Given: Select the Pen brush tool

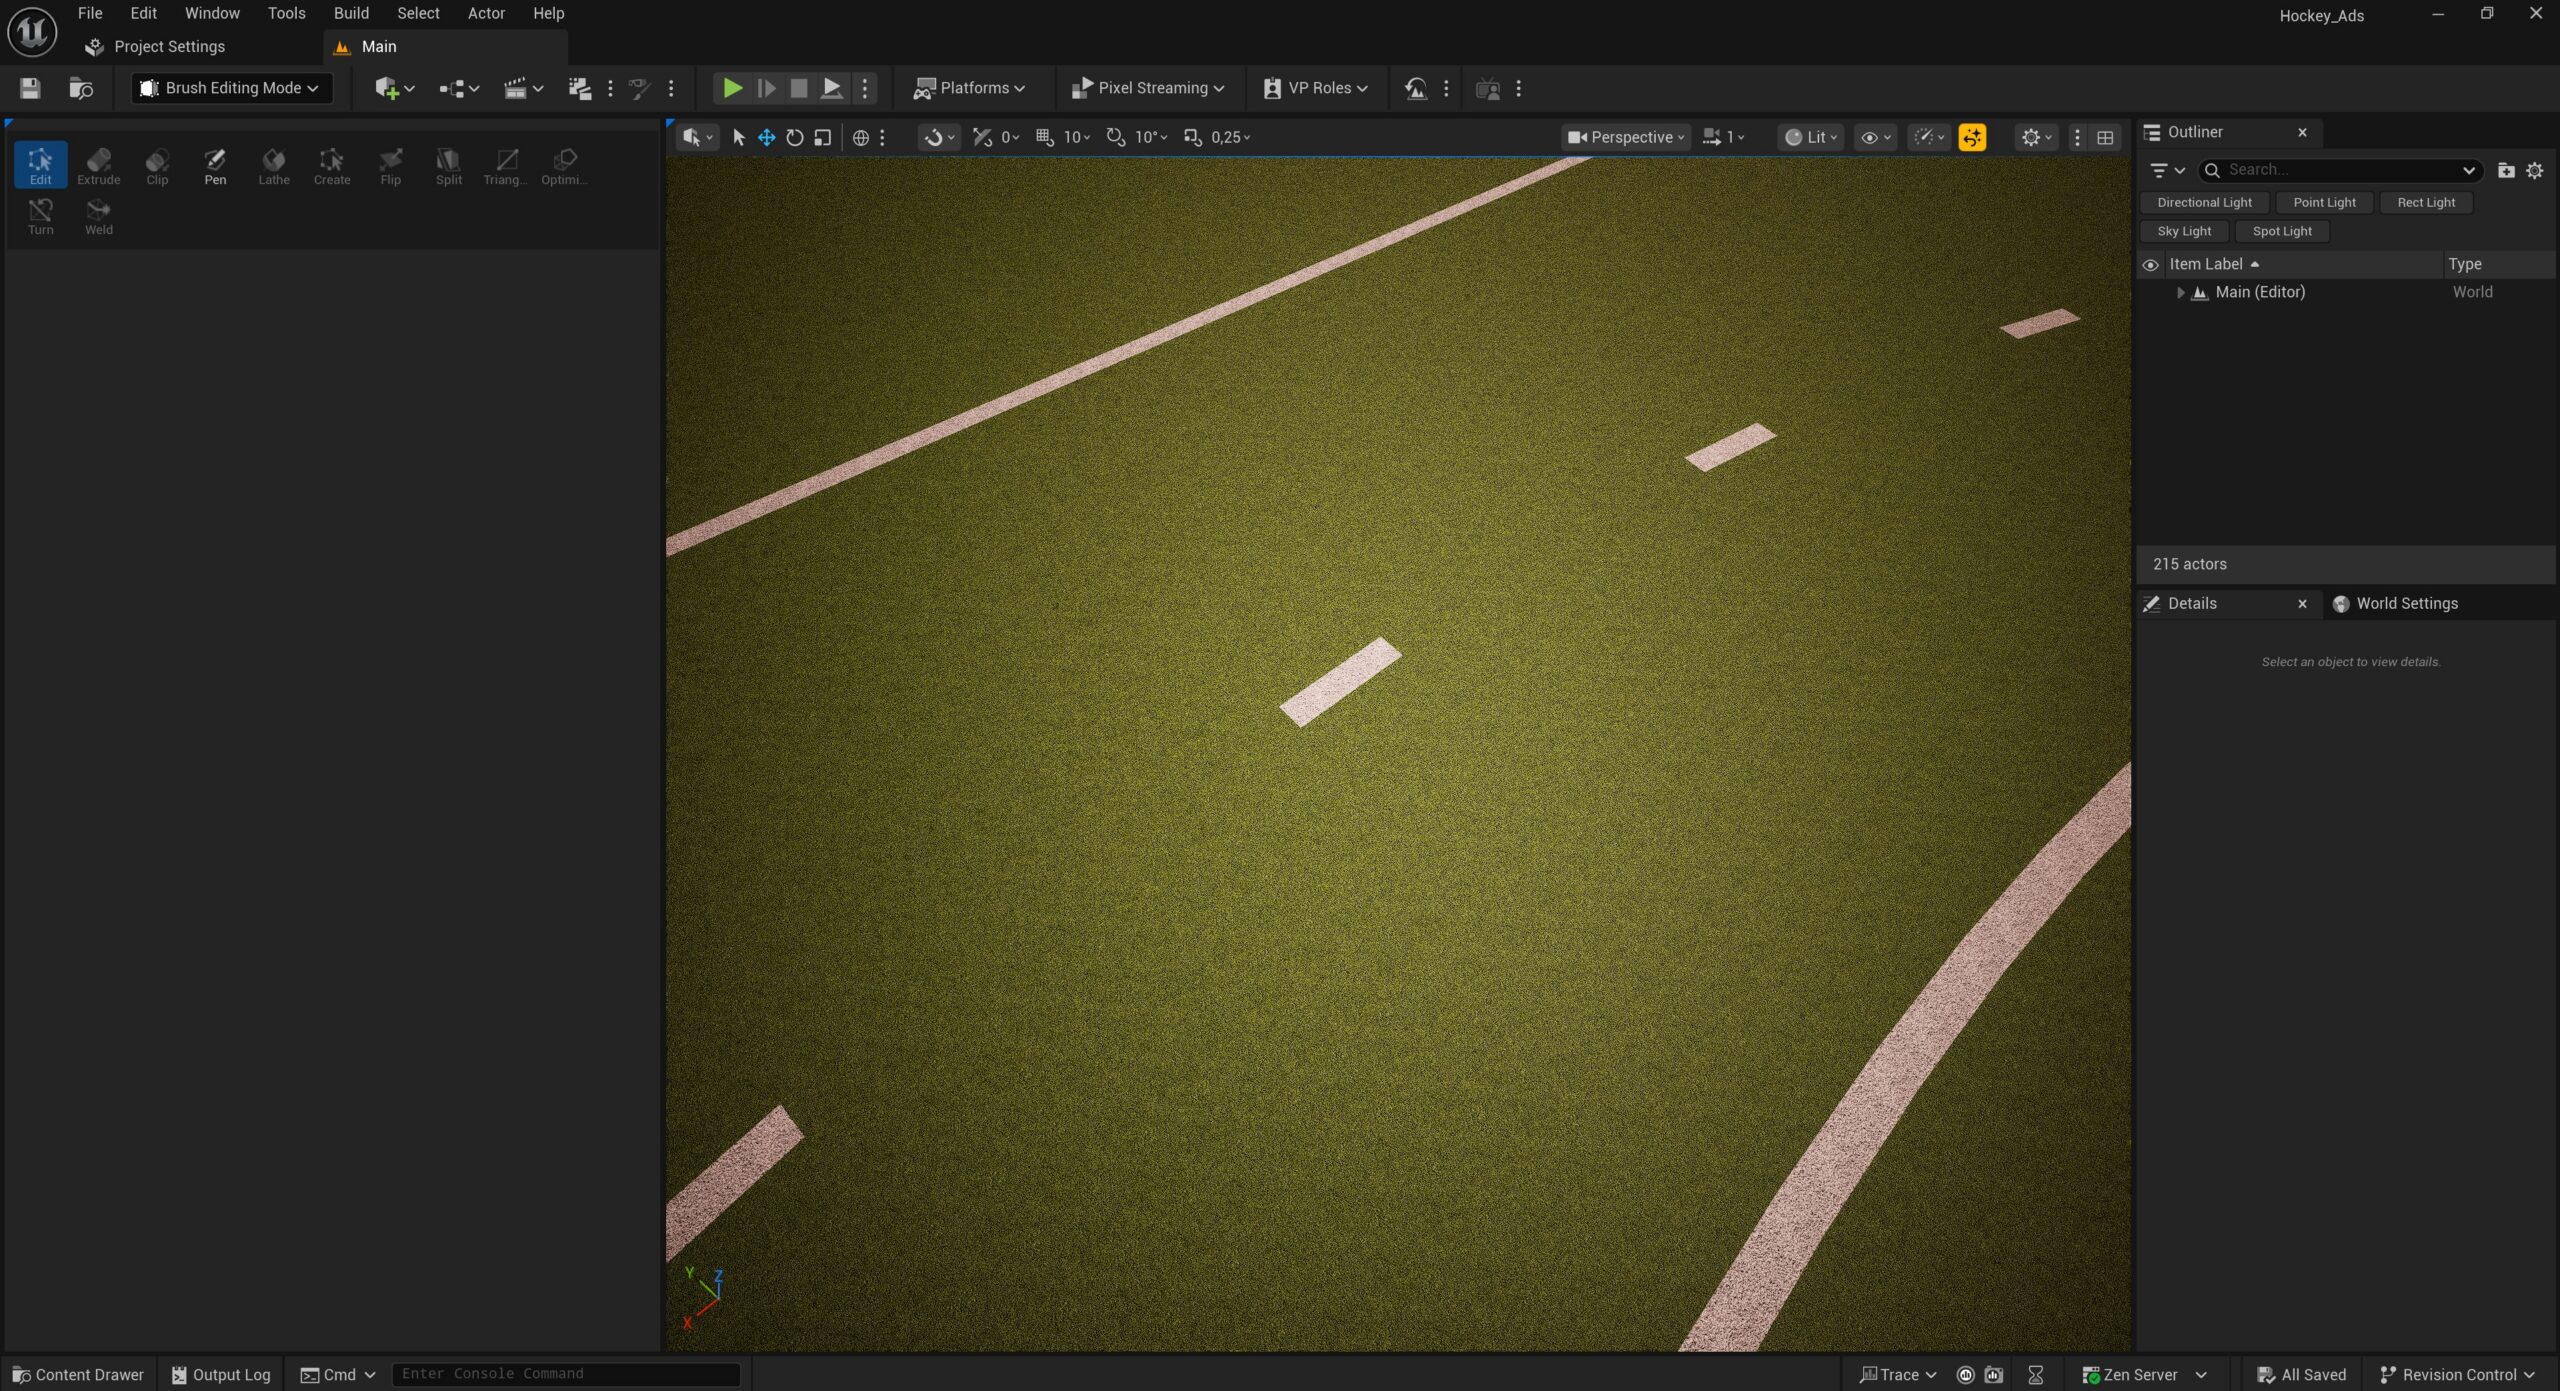Looking at the screenshot, I should click(x=215, y=165).
